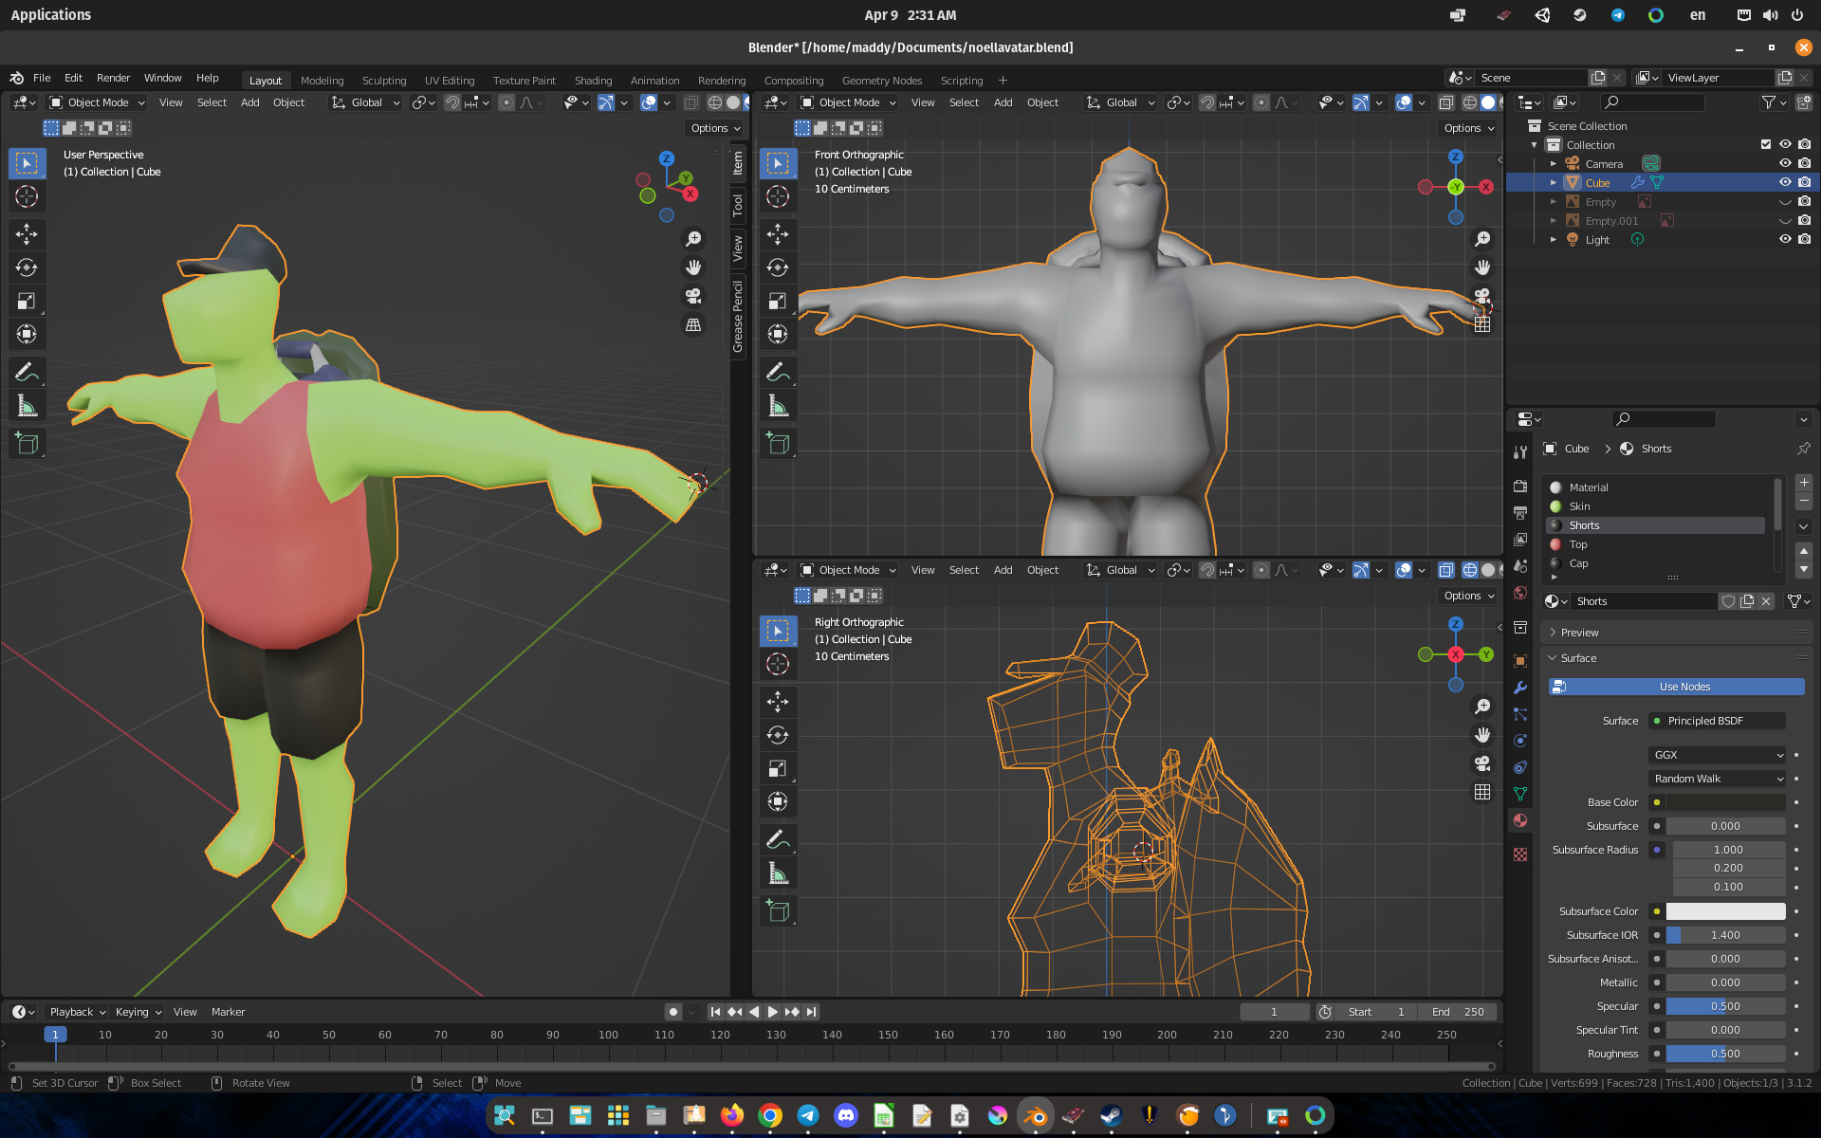
Task: Select the Cursor tool in left viewport
Action: [27, 197]
